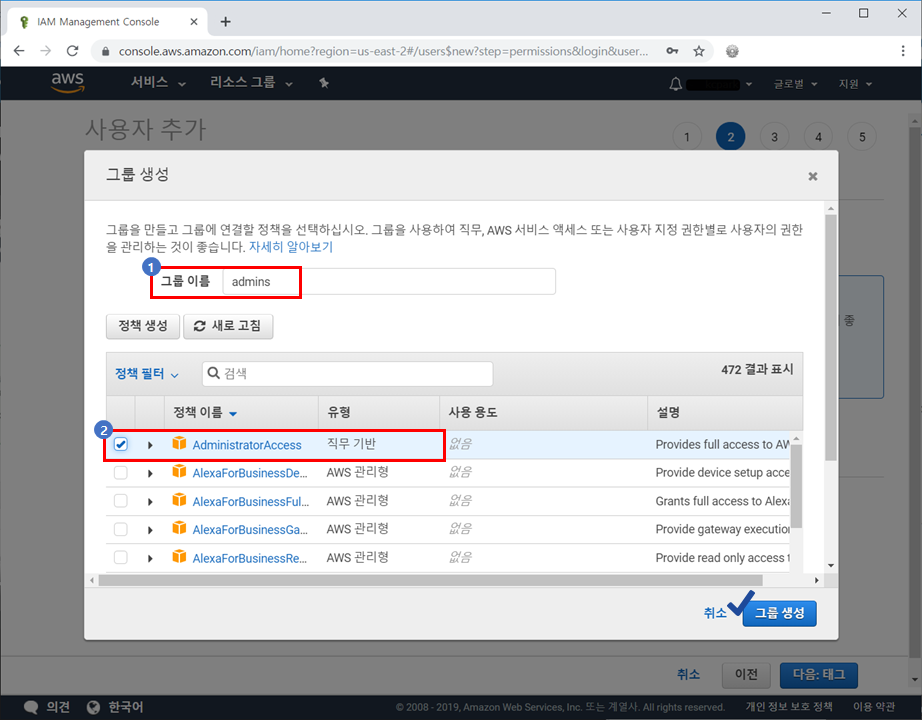Viewport: 922px width, 720px height.
Task: Go back in browser history
Action: (19, 51)
